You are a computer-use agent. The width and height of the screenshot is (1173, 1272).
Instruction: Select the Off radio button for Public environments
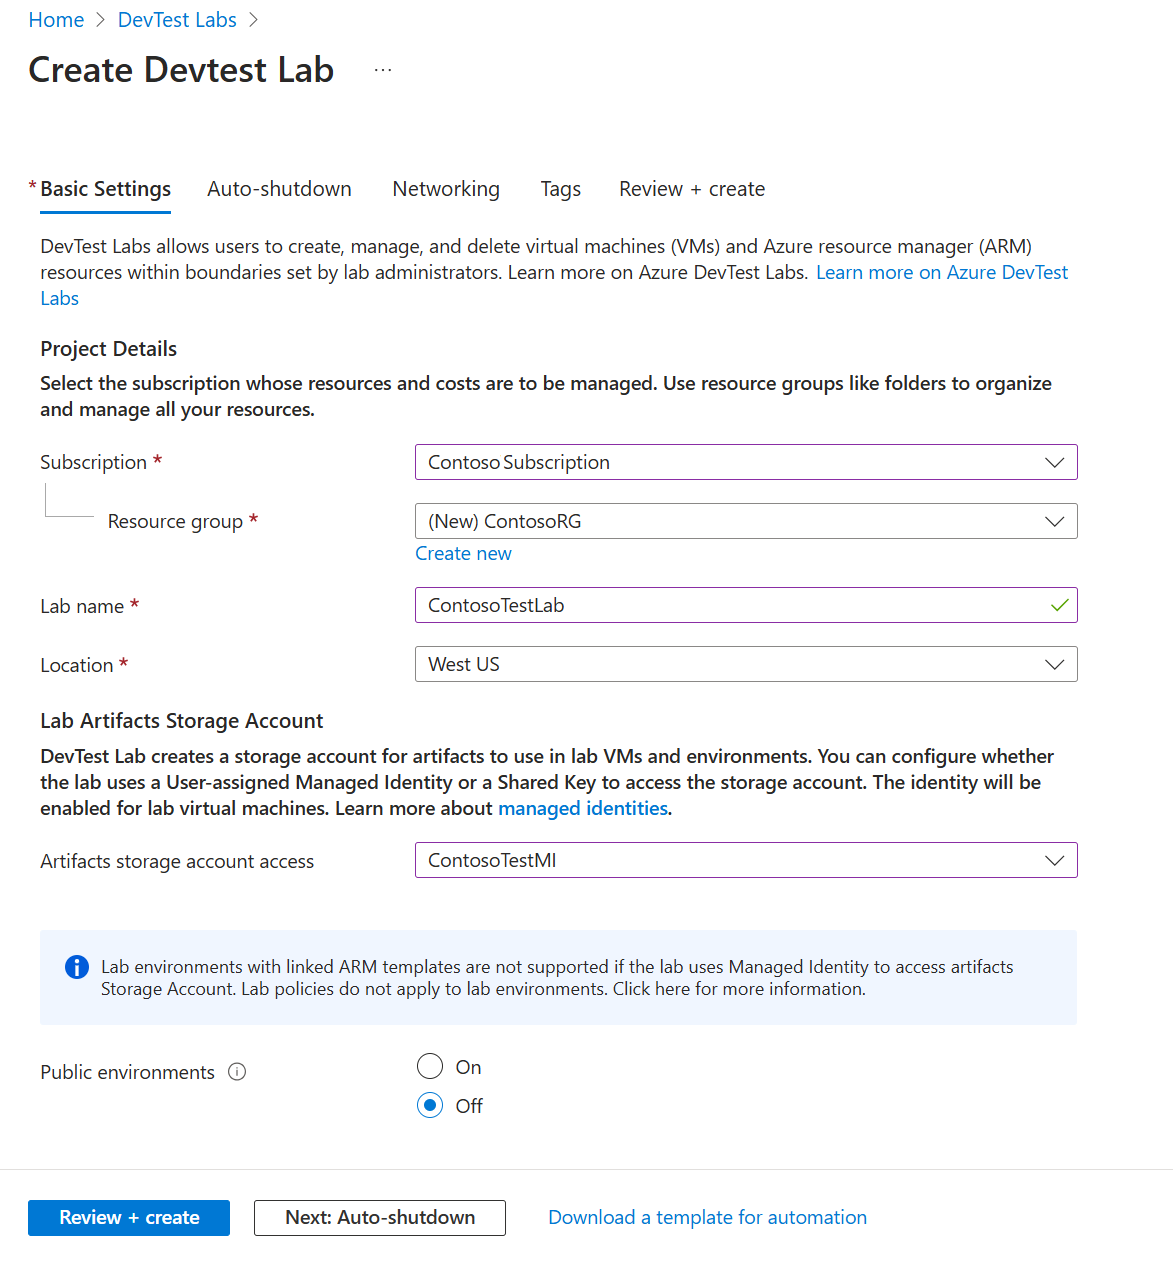[429, 1105]
